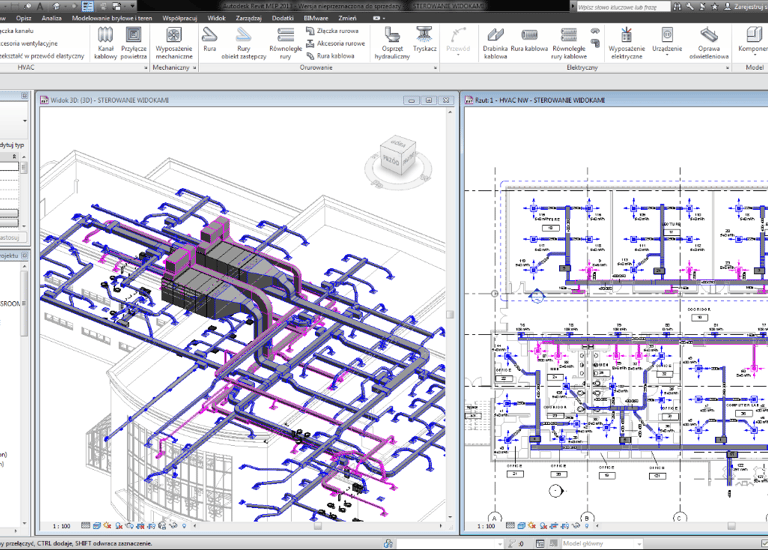Screen dimensions: 768x550
Task: Select Rura kablowa in Orurowanie panel
Action: pyautogui.click(x=330, y=56)
